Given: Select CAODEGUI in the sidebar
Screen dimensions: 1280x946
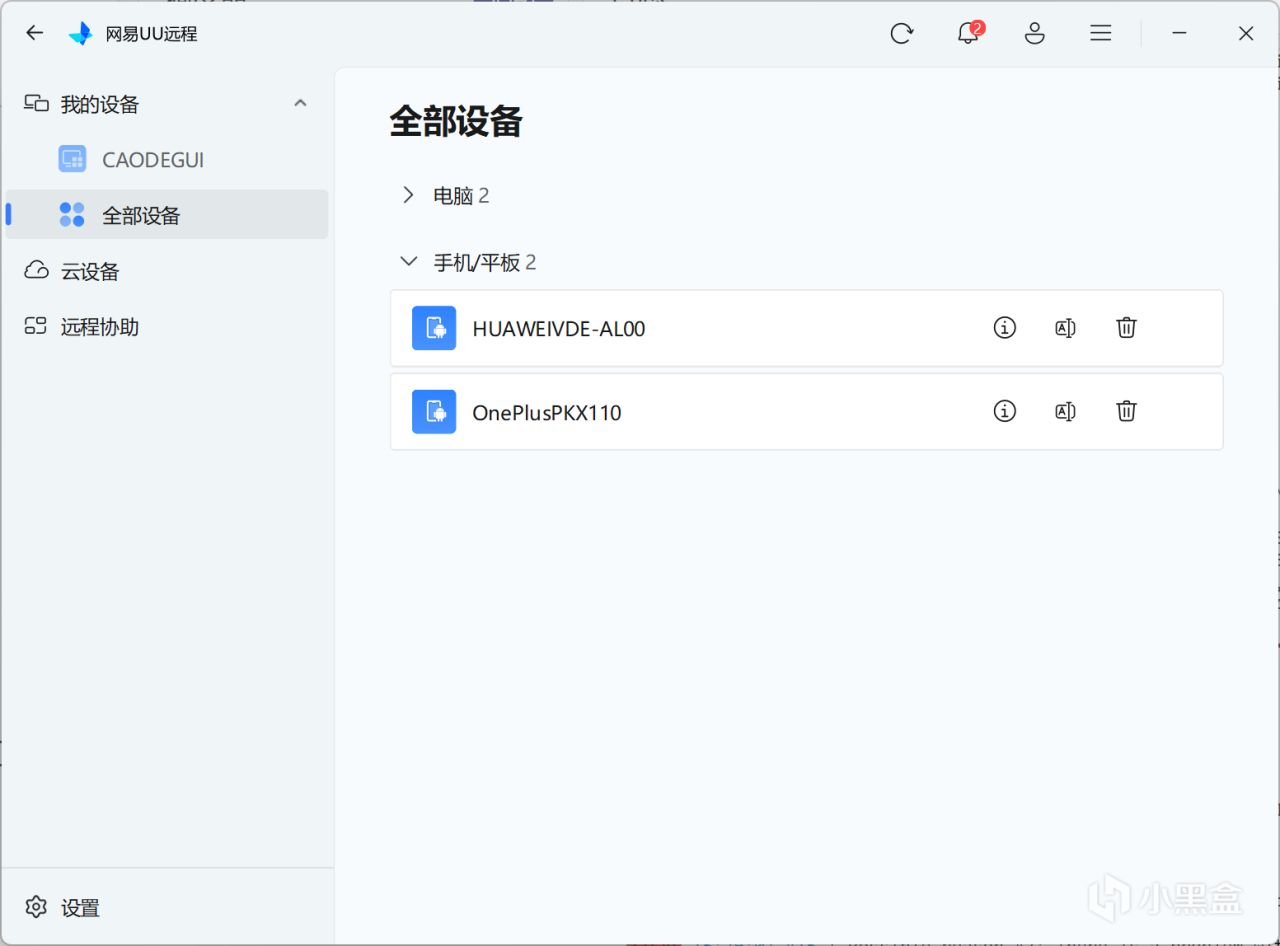Looking at the screenshot, I should click(167, 160).
